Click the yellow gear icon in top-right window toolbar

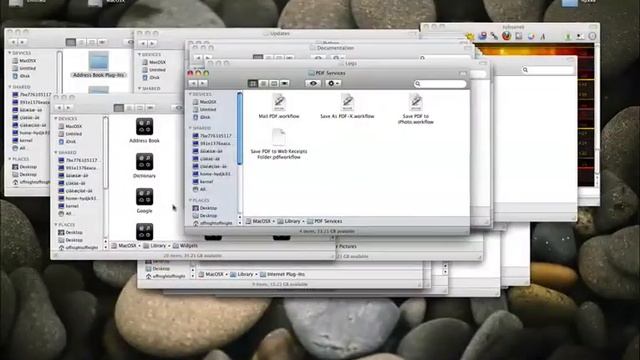pos(470,36)
